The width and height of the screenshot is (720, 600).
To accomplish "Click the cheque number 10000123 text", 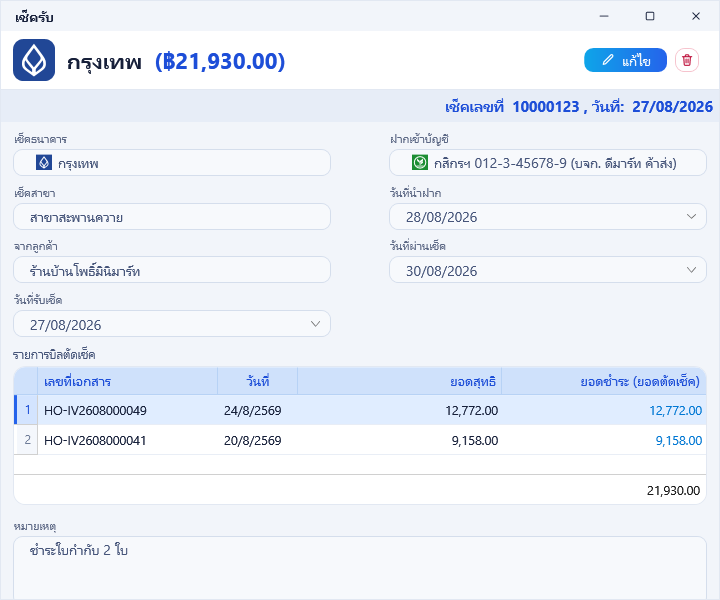I will point(546,107).
